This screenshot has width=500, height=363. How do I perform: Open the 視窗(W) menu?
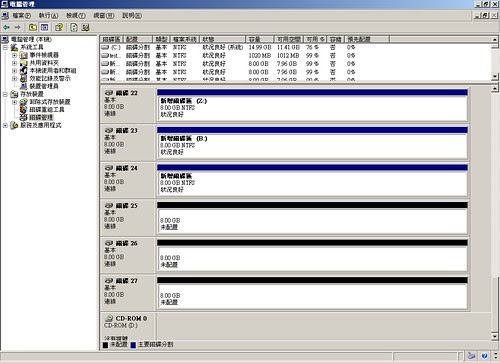(x=104, y=15)
